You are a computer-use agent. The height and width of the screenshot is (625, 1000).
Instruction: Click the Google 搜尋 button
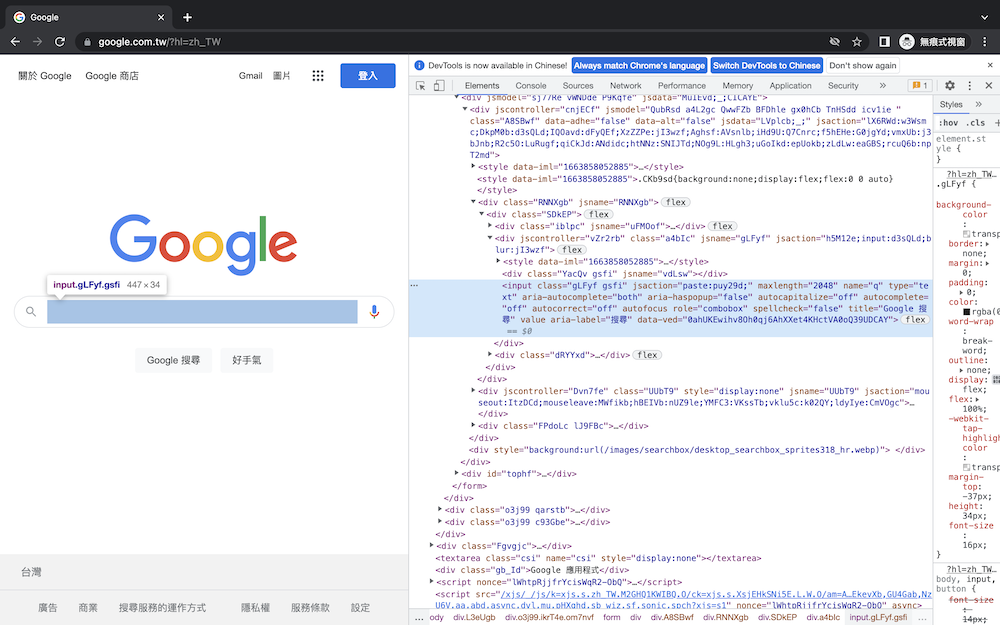point(173,360)
